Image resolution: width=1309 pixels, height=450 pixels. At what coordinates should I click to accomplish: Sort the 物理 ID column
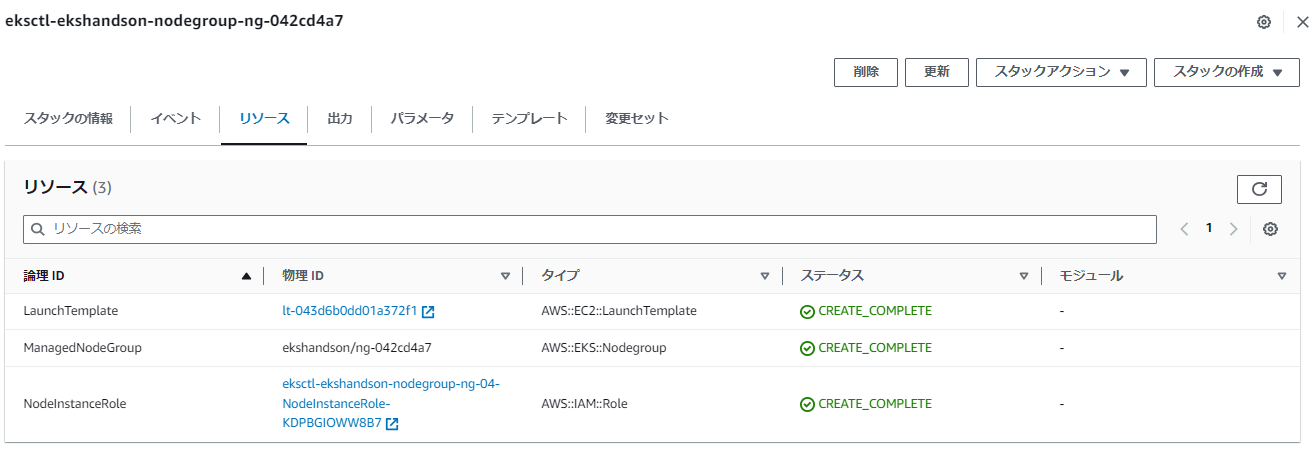pyautogui.click(x=505, y=276)
